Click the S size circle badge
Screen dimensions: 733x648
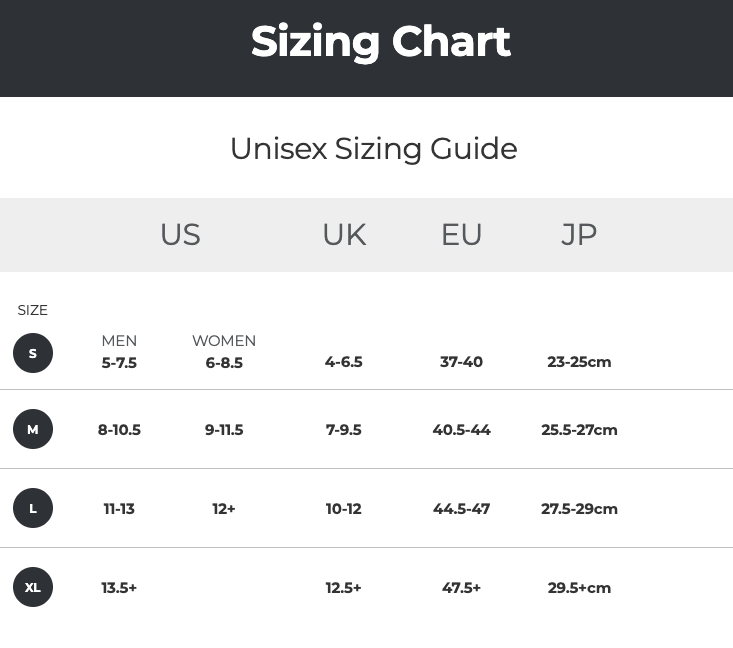pos(33,353)
